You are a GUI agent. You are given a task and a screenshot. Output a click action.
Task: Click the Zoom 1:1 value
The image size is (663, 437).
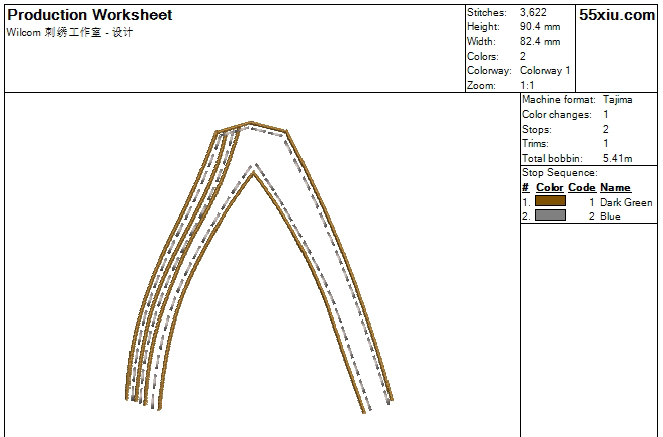[x=527, y=86]
